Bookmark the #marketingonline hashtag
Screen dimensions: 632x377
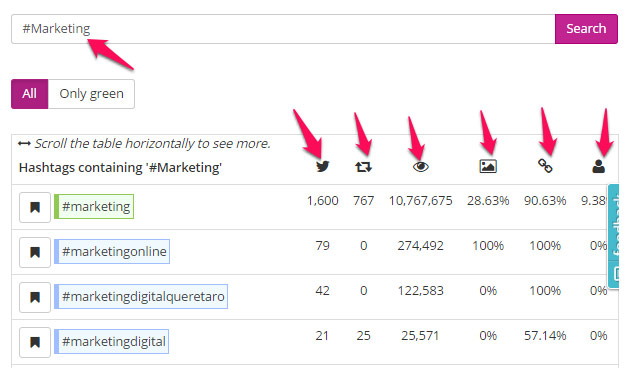point(35,252)
